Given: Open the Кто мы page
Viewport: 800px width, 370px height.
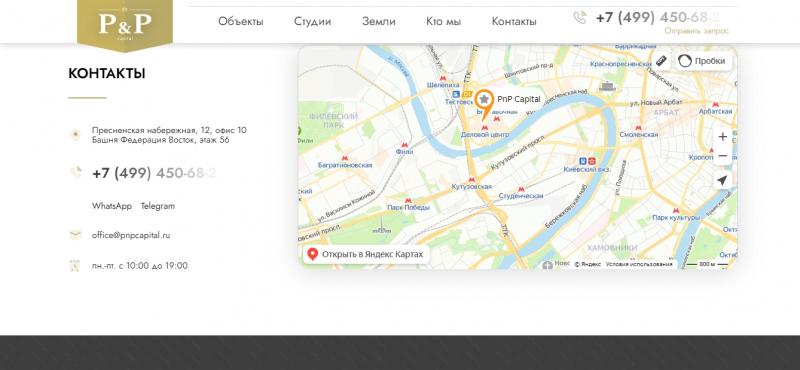Looking at the screenshot, I should [x=443, y=21].
